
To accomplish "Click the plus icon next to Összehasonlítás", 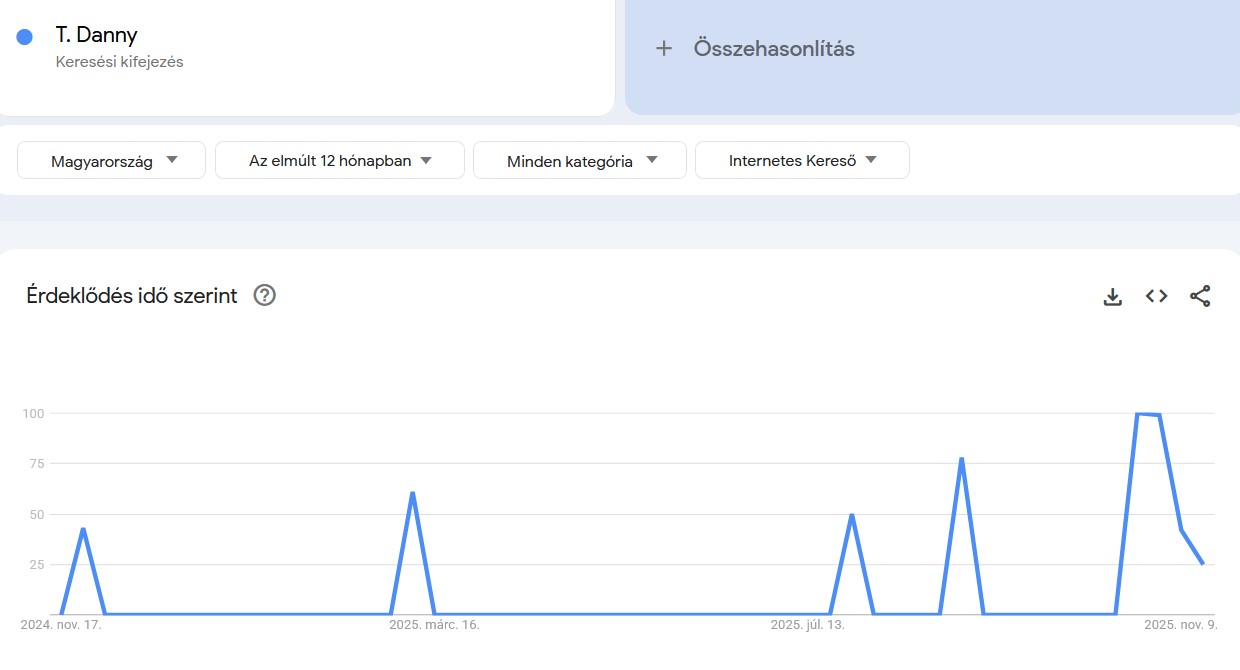I will tap(665, 47).
